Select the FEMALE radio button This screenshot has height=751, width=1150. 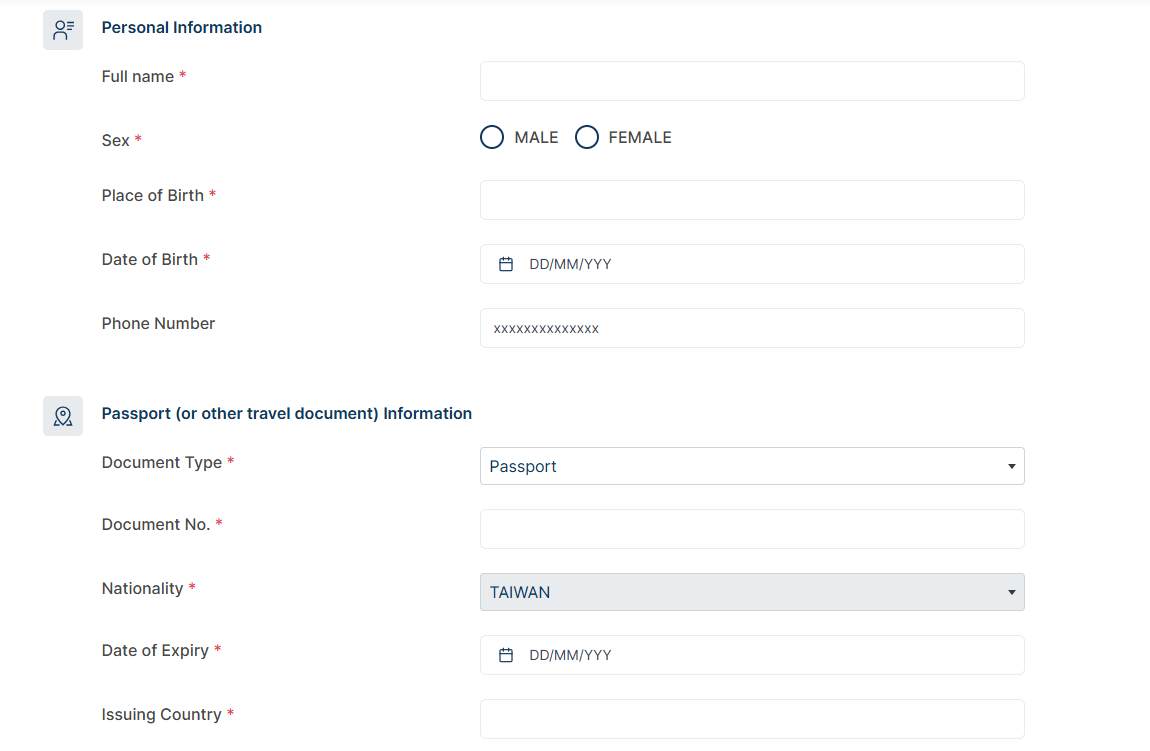[587, 137]
